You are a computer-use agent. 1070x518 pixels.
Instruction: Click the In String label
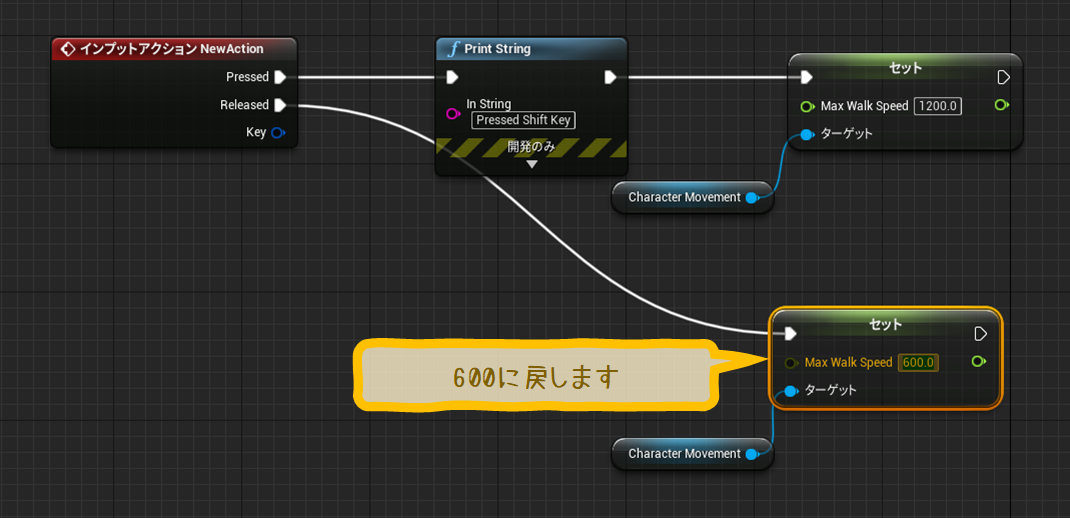coord(489,103)
